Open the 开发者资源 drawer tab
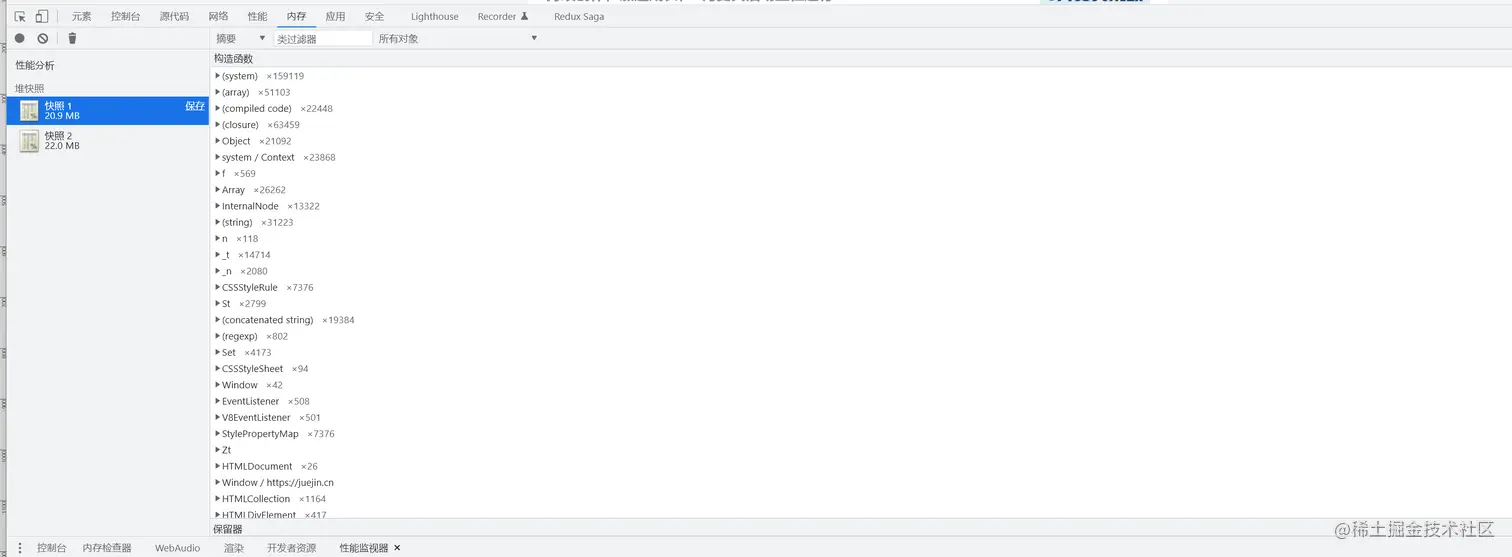The width and height of the screenshot is (1512, 557). tap(291, 548)
